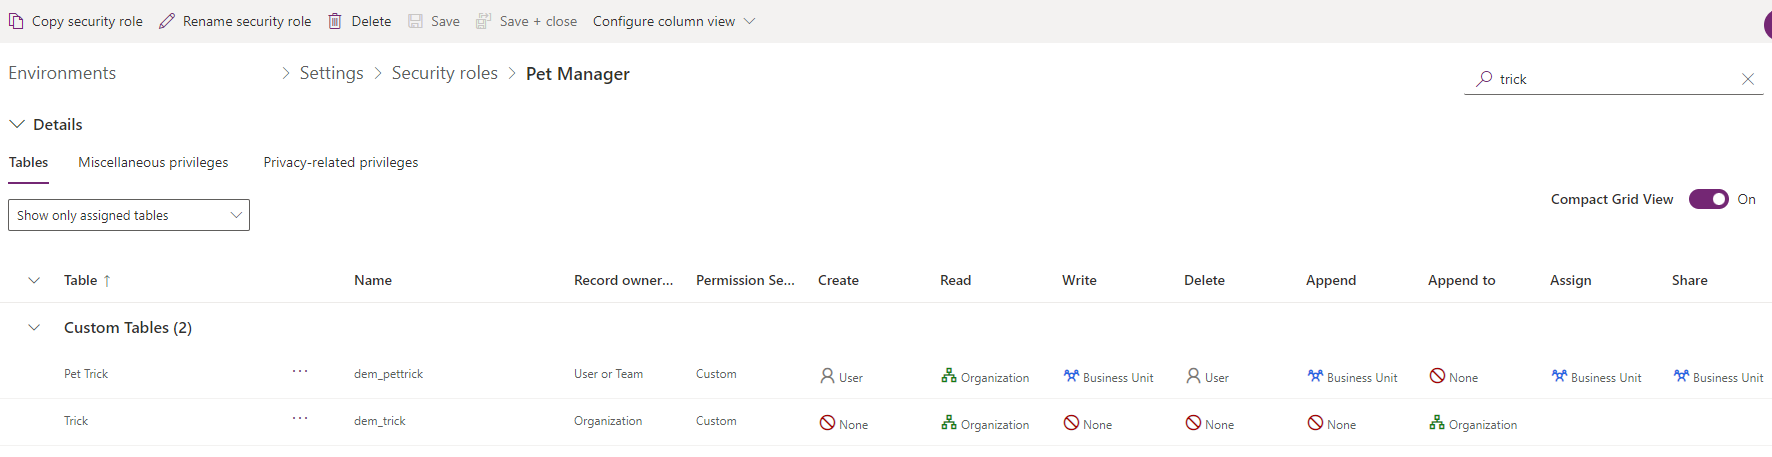Switch to Privacy-related privileges tab

pos(340,162)
